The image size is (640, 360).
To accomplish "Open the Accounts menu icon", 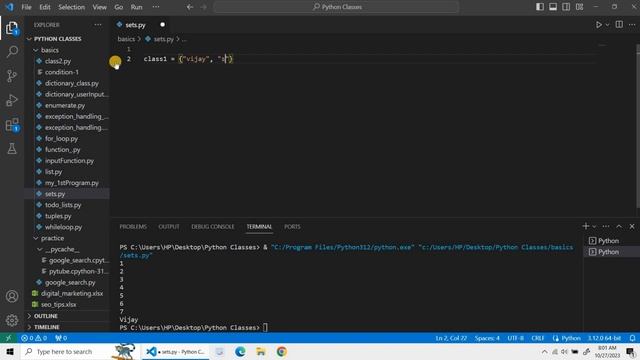I will point(12,296).
